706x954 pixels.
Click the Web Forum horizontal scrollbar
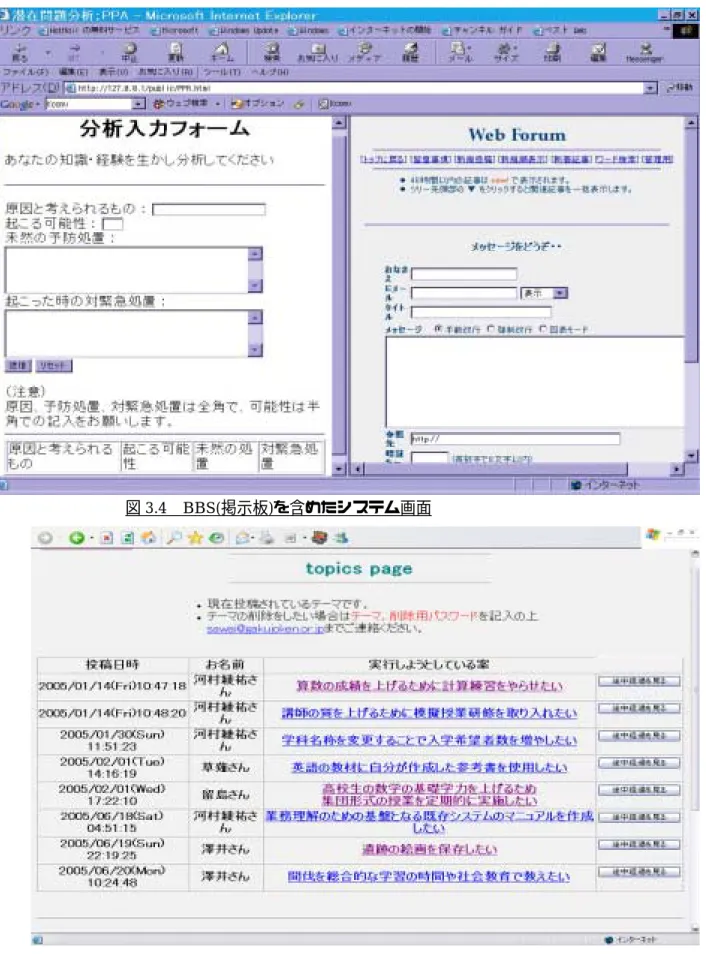pos(517,469)
